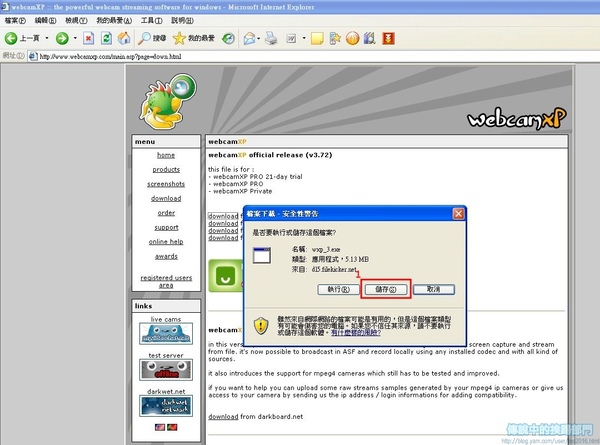Viewport: 600px width, 445px height.
Task: Open the Favorites (我的最愛) menu
Action: (x=114, y=20)
